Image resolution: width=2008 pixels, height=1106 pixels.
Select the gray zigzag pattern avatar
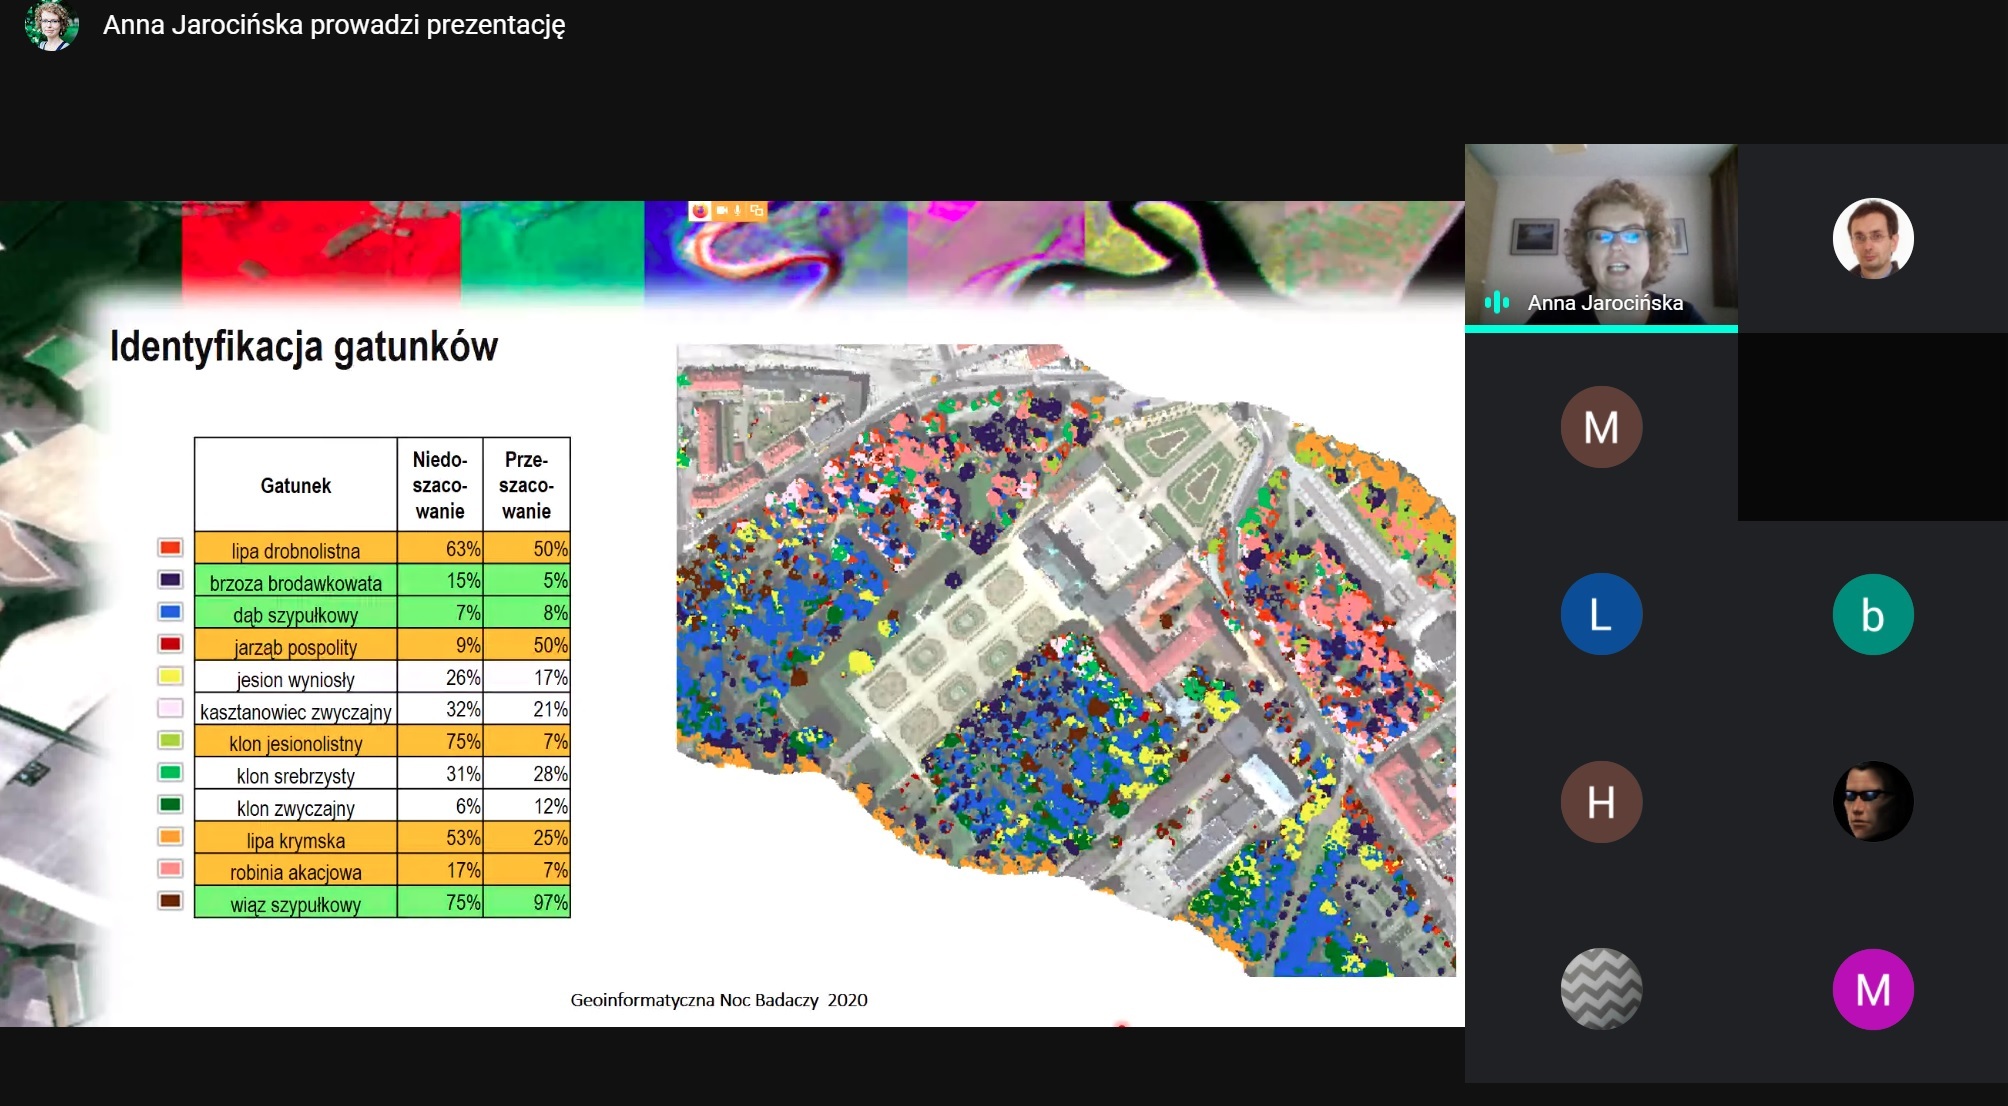[x=1601, y=989]
